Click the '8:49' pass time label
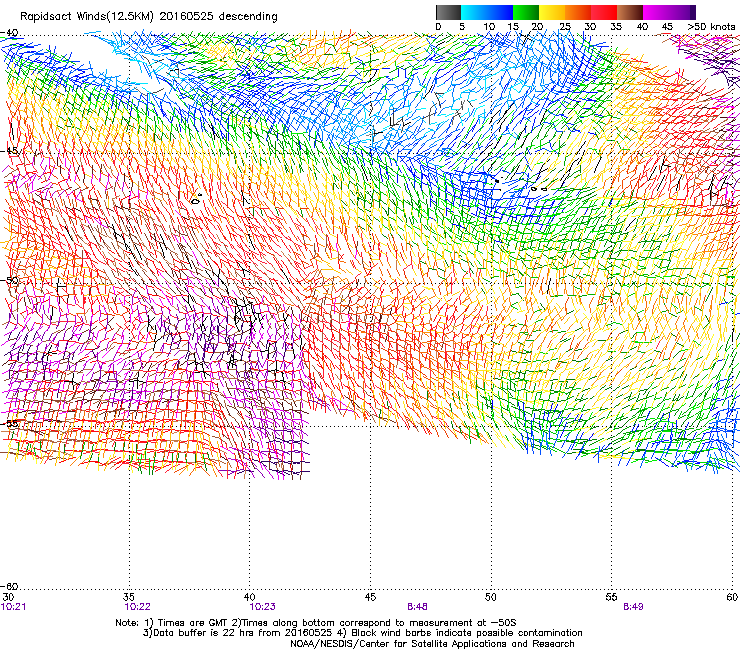740x650 pixels. click(x=633, y=607)
